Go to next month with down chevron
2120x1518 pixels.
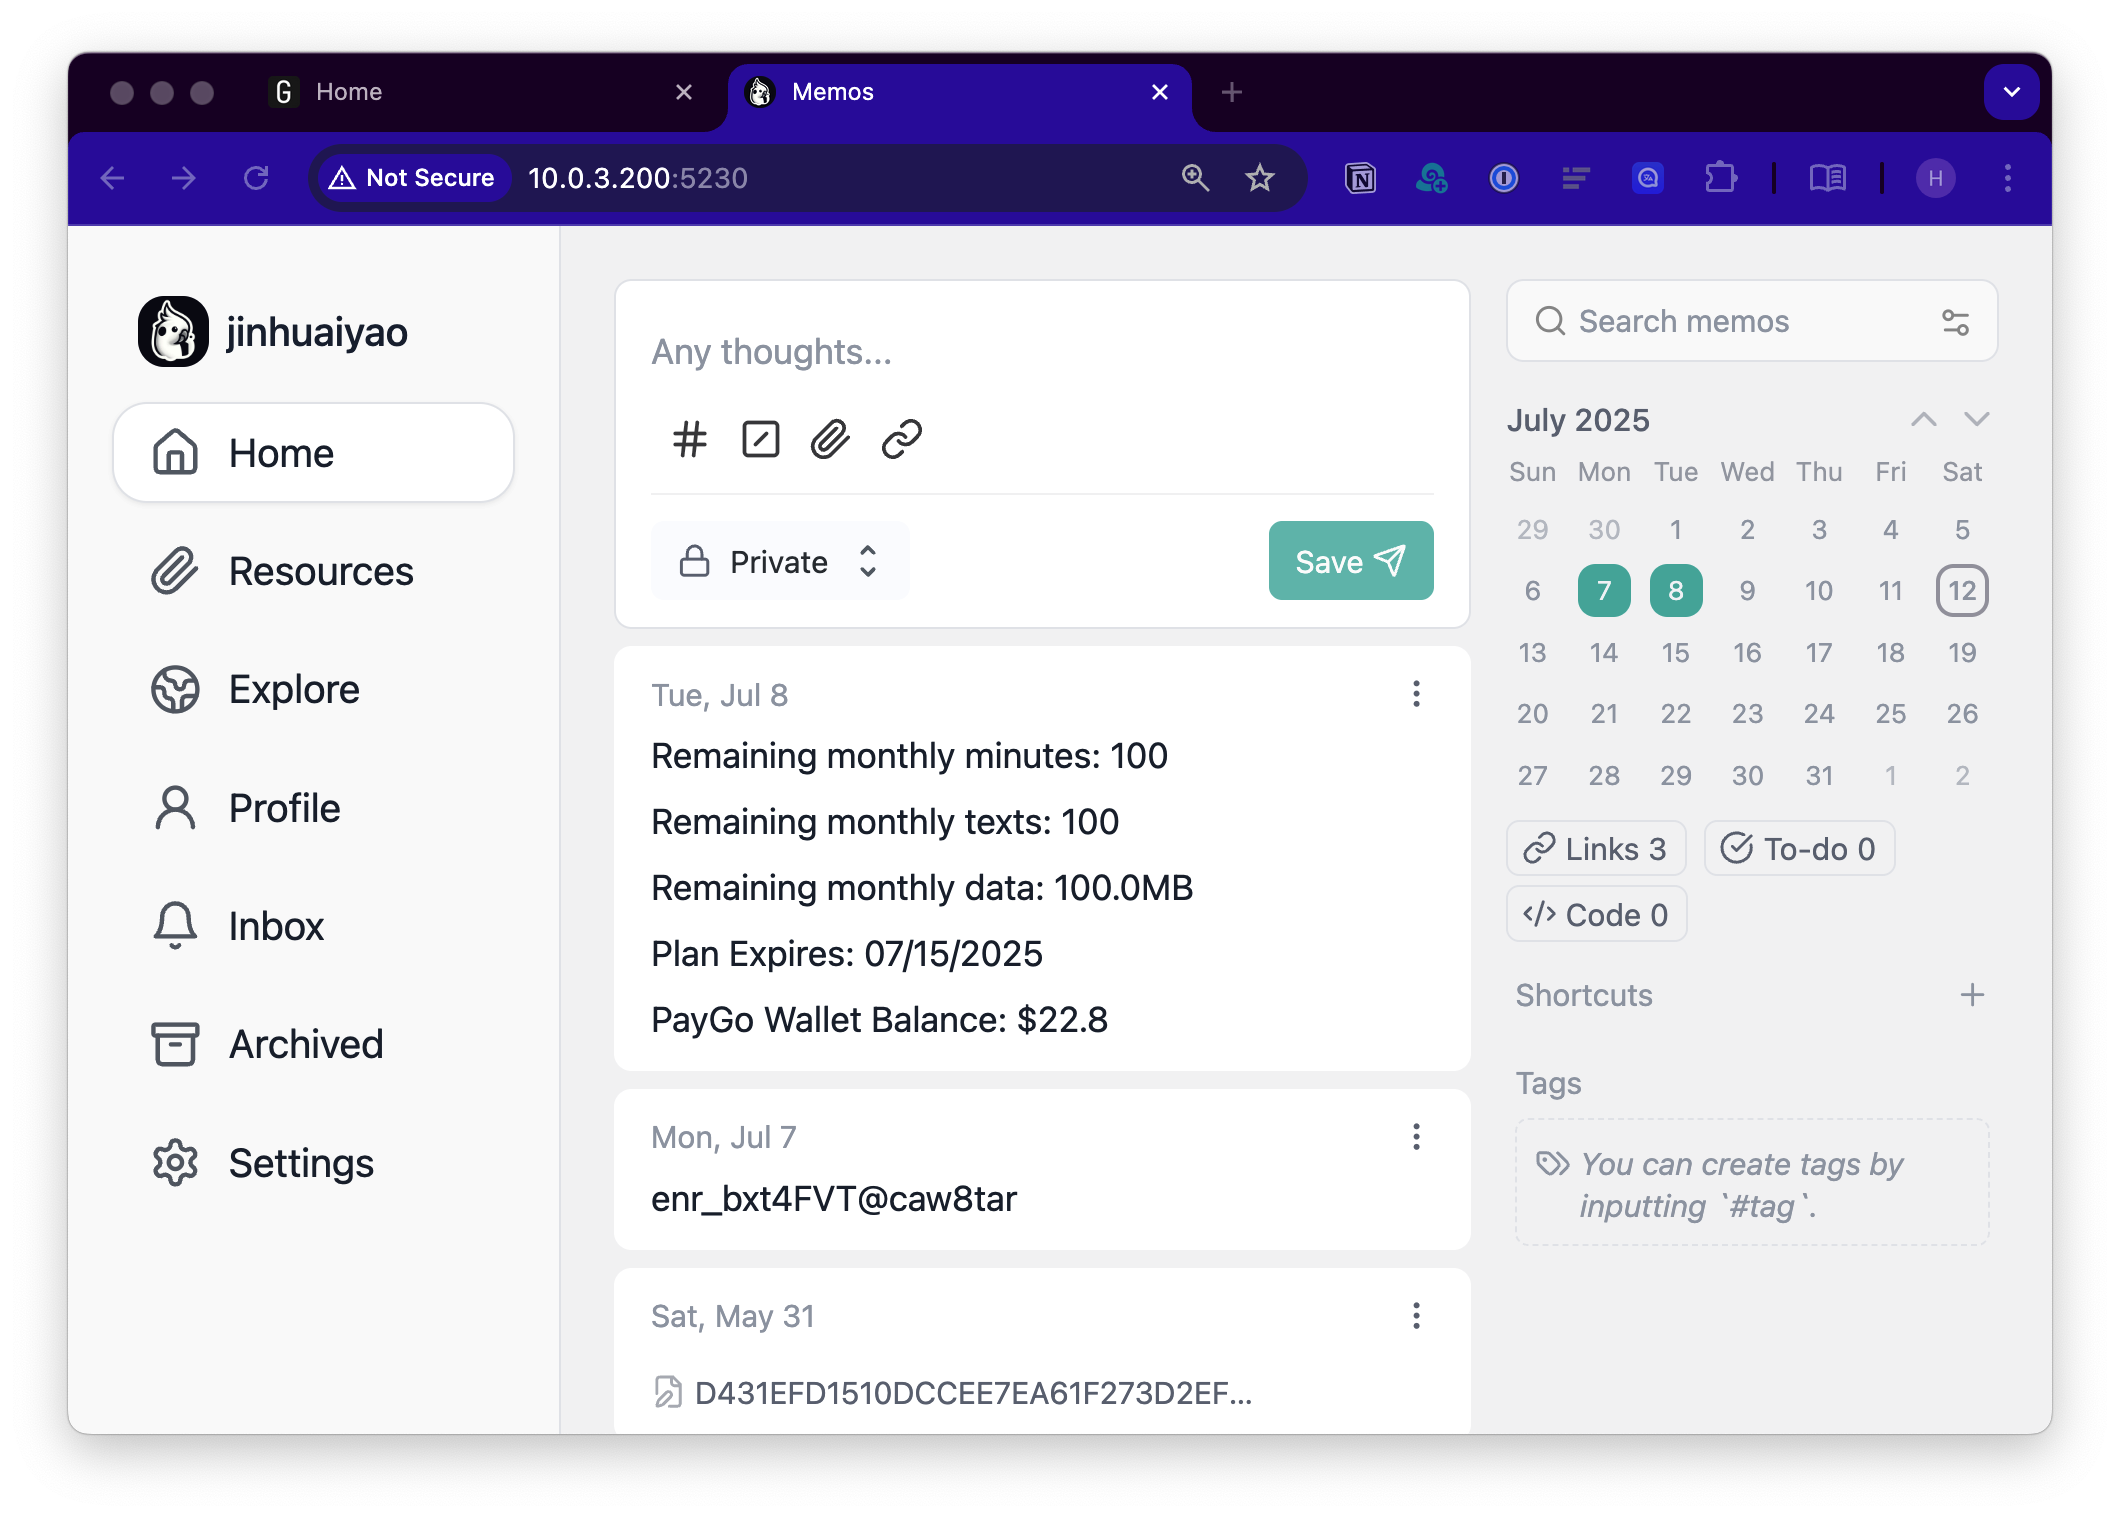(x=1976, y=420)
